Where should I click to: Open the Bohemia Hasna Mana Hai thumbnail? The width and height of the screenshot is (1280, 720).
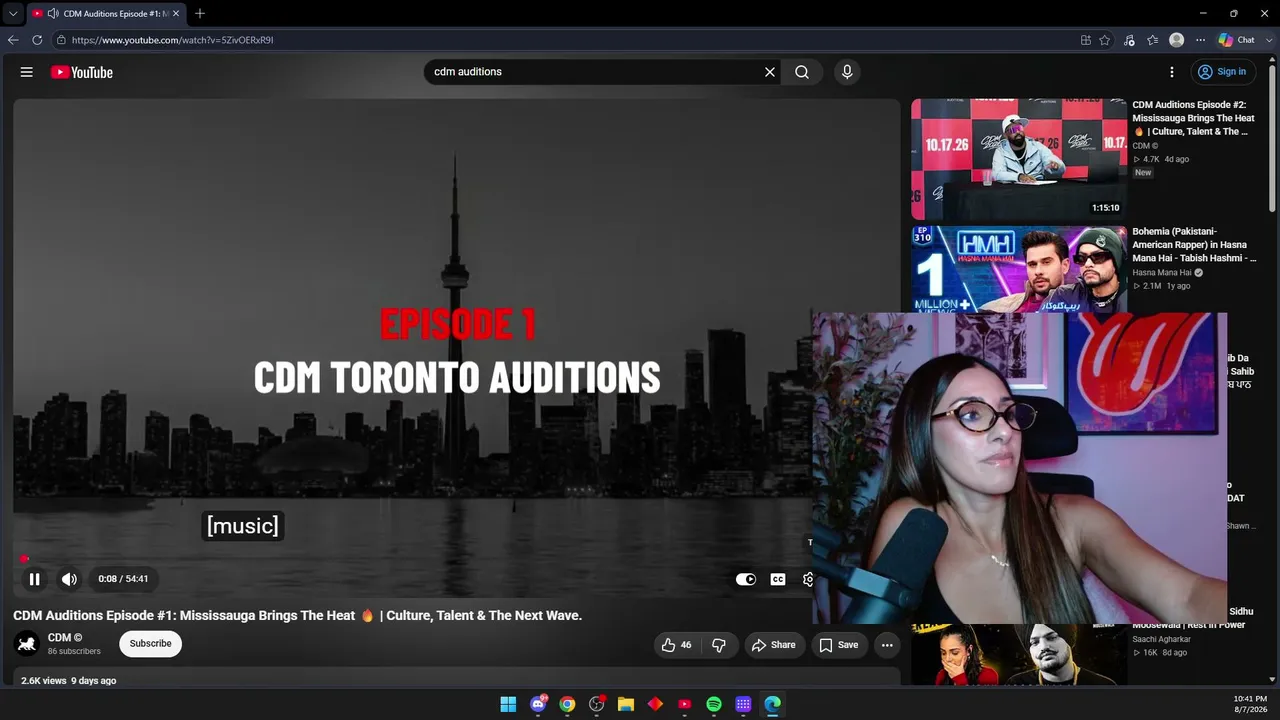pyautogui.click(x=1019, y=269)
